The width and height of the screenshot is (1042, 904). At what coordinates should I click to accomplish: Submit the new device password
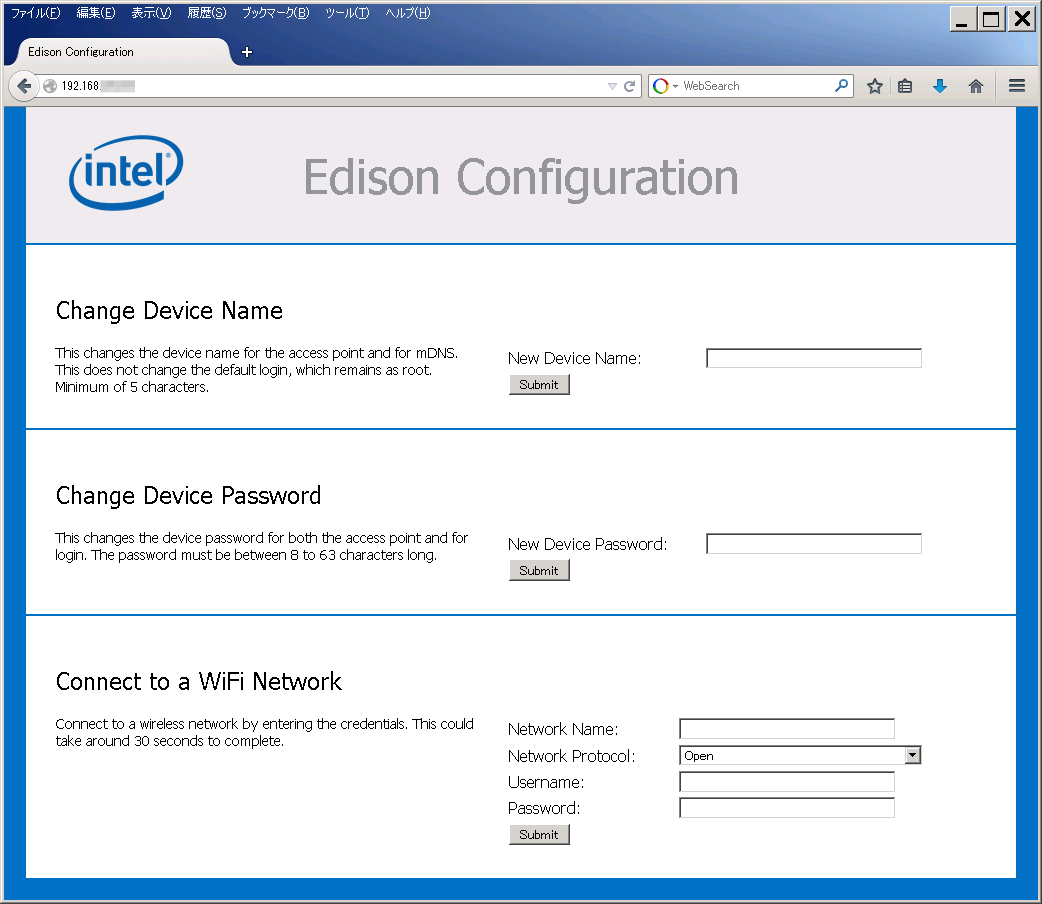point(539,570)
